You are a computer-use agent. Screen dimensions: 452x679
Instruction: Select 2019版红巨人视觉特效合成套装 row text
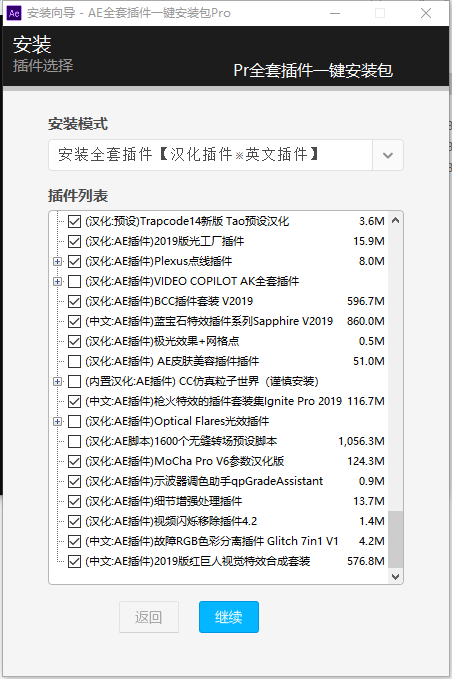(x=197, y=562)
